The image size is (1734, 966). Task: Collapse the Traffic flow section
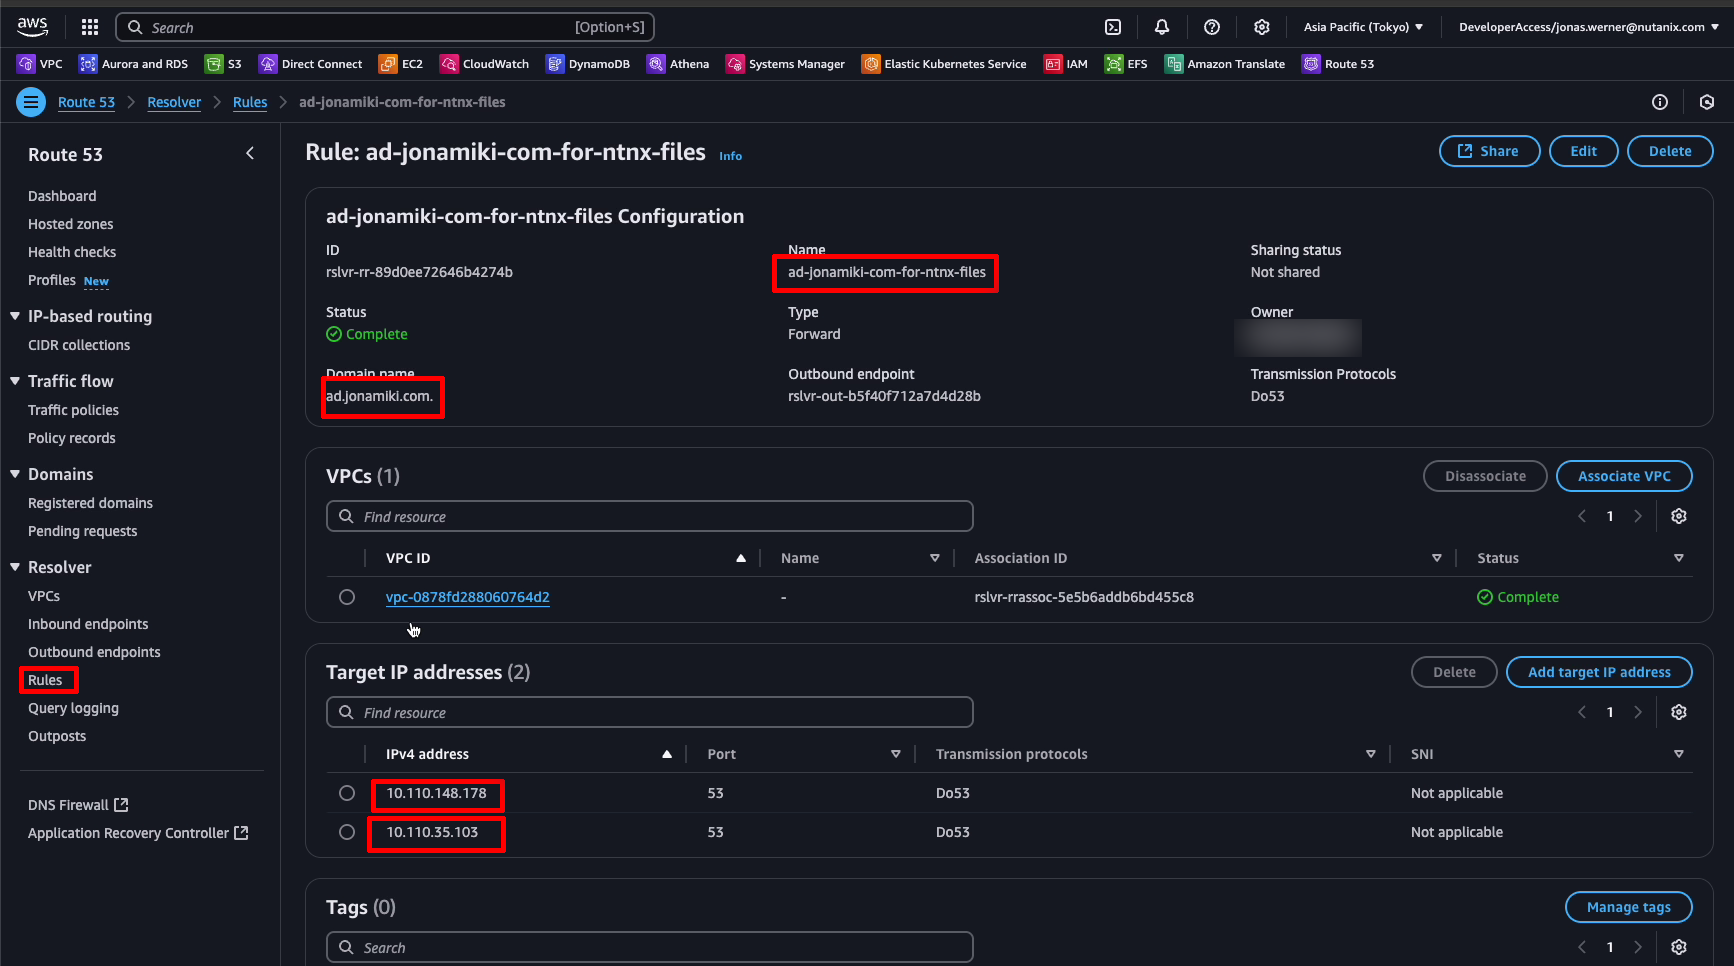tap(15, 381)
